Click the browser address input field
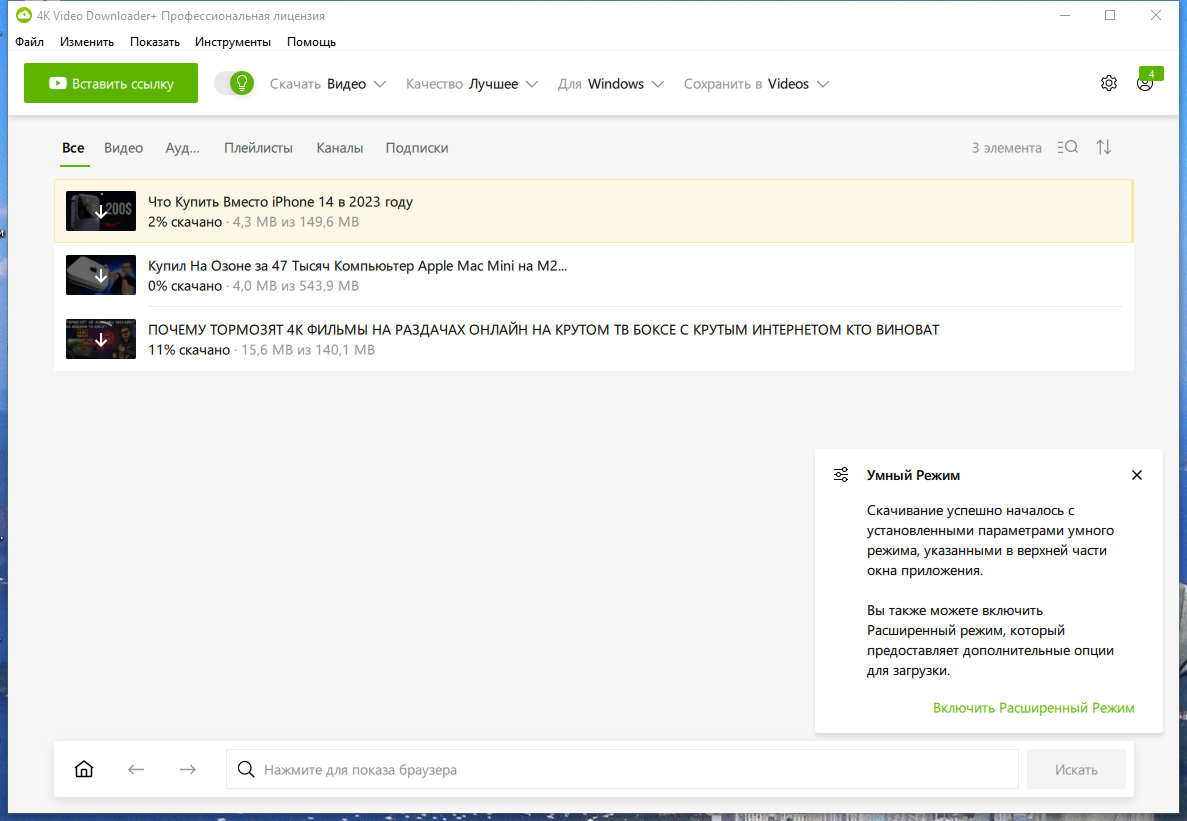This screenshot has width=1187, height=821. pos(622,770)
